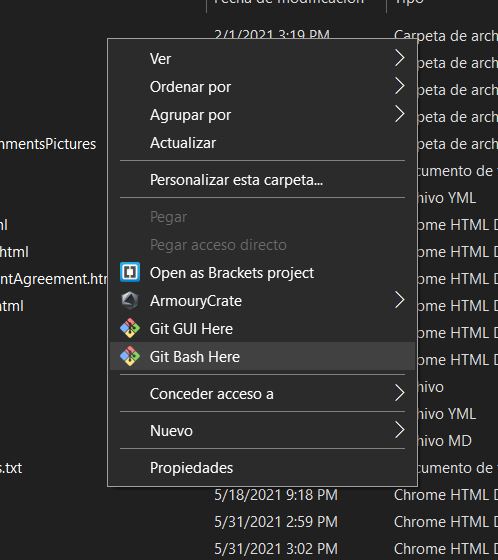498x560 pixels.
Task: Click the Brackets icon in context menu
Action: [130, 272]
